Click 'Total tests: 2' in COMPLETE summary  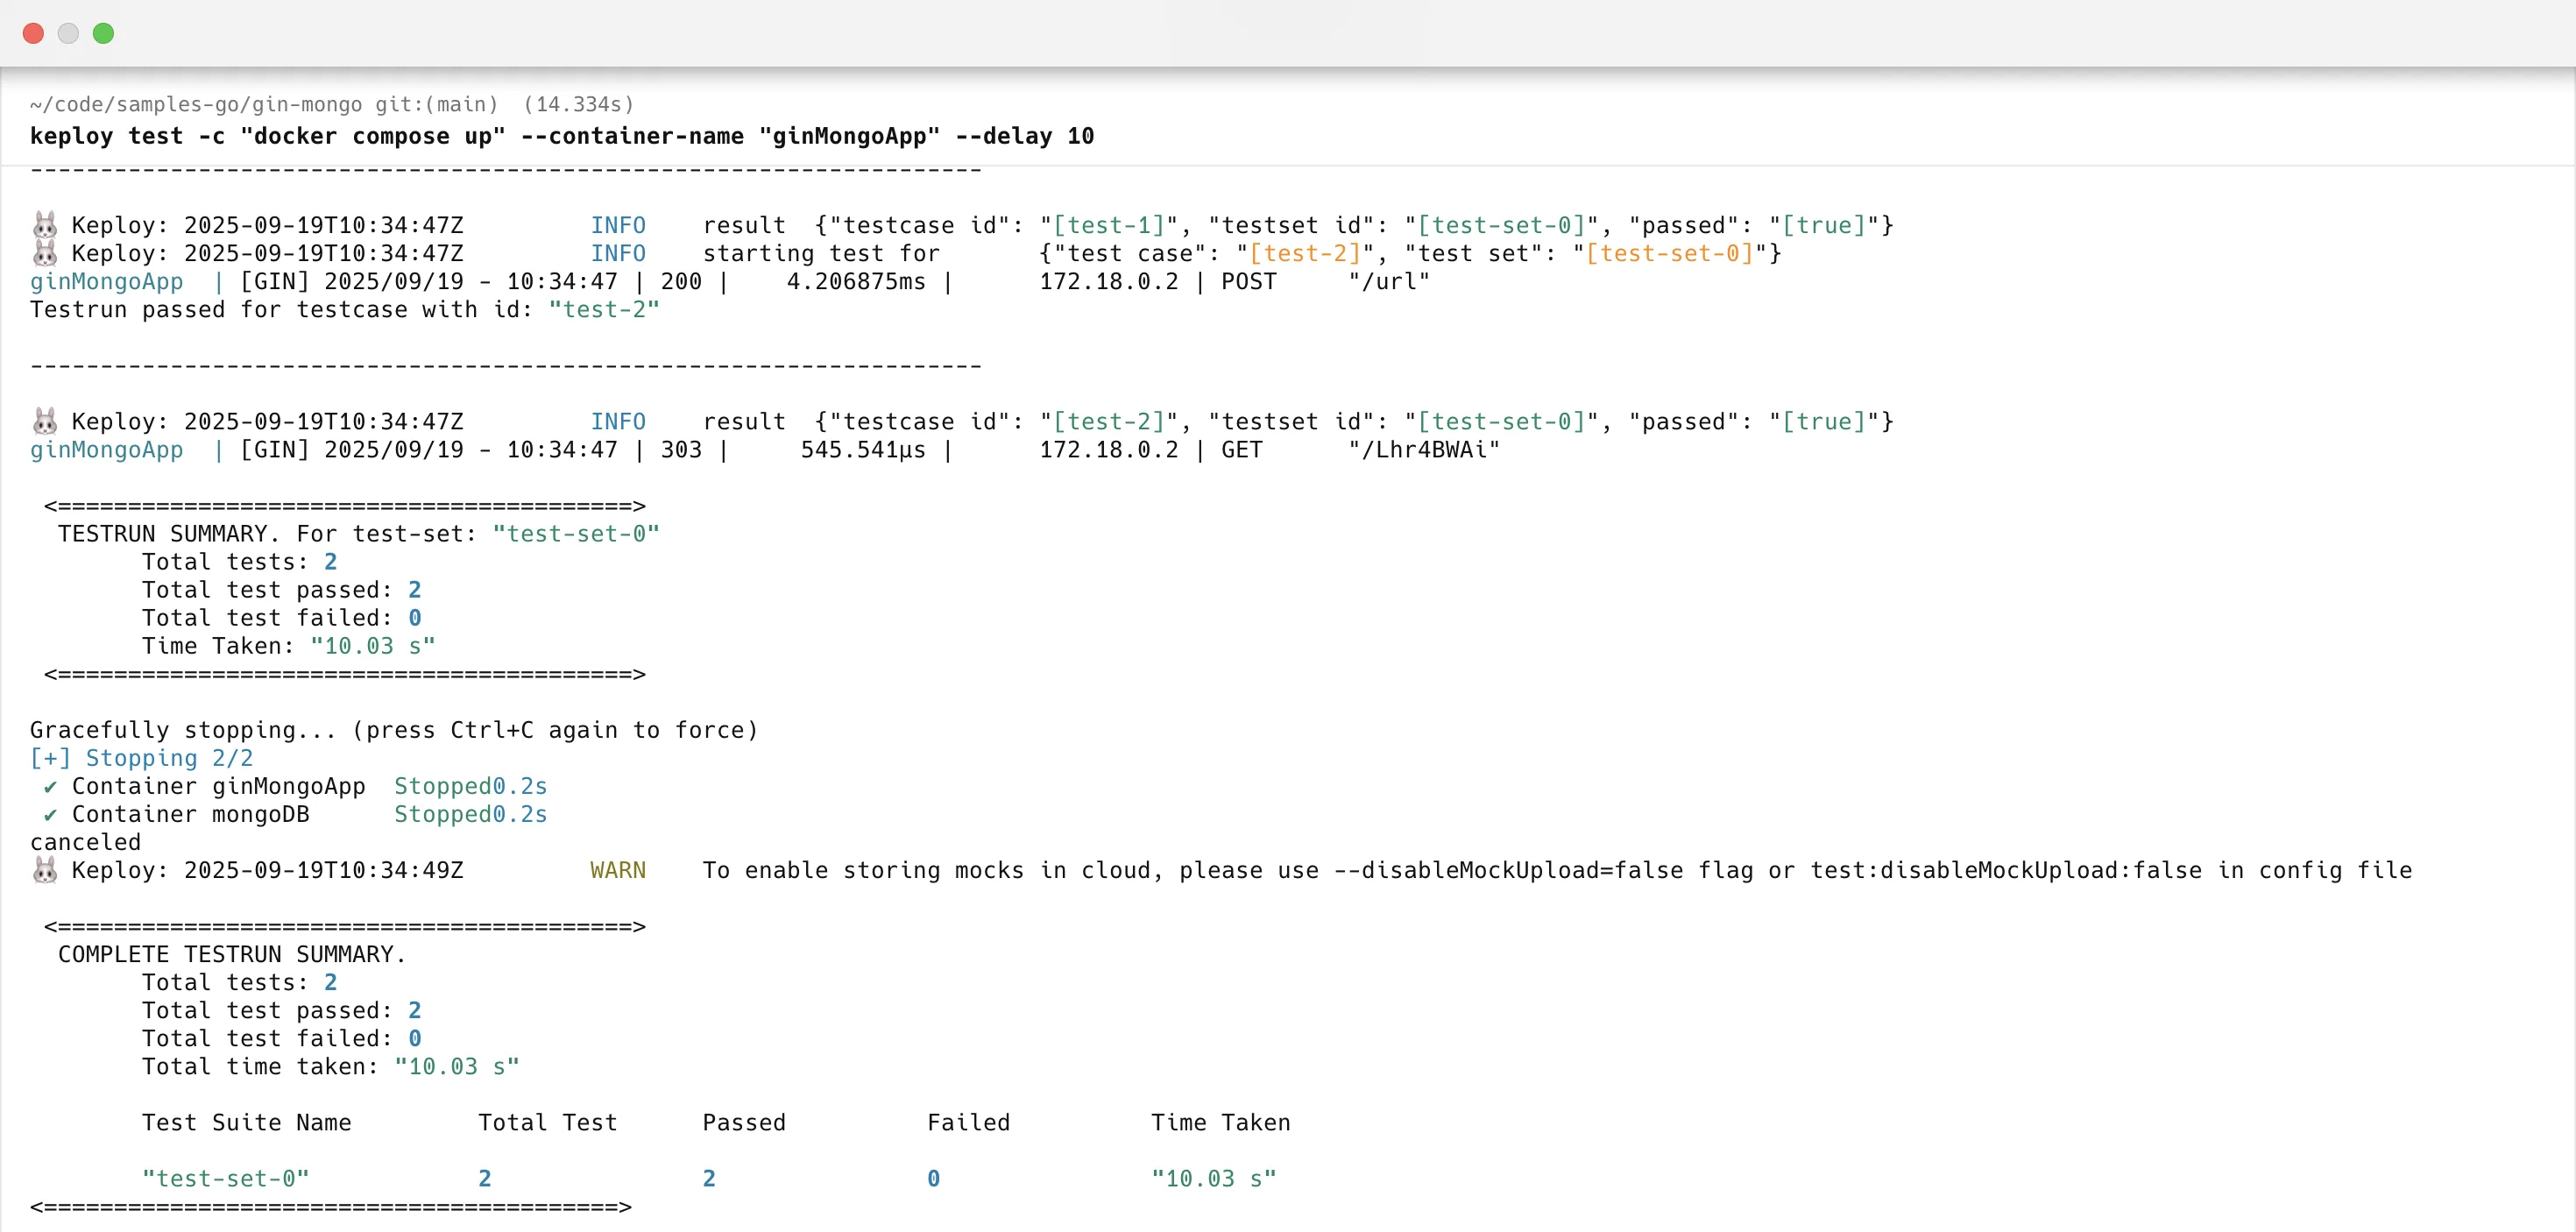pyautogui.click(x=240, y=982)
